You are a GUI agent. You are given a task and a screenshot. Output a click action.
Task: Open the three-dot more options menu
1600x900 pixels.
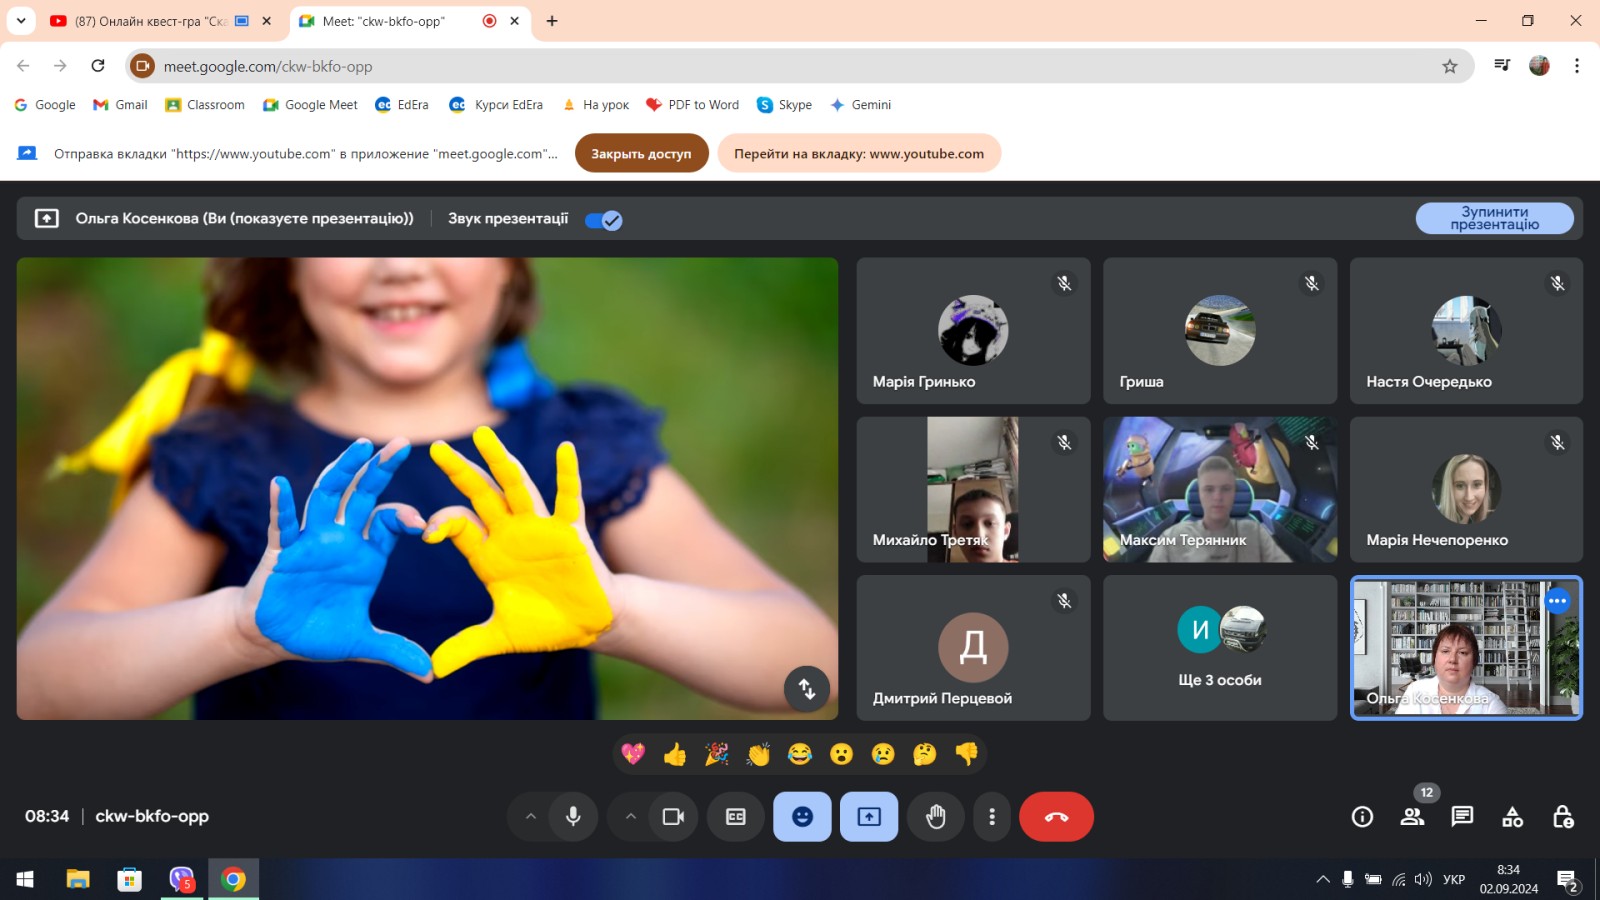tap(991, 817)
